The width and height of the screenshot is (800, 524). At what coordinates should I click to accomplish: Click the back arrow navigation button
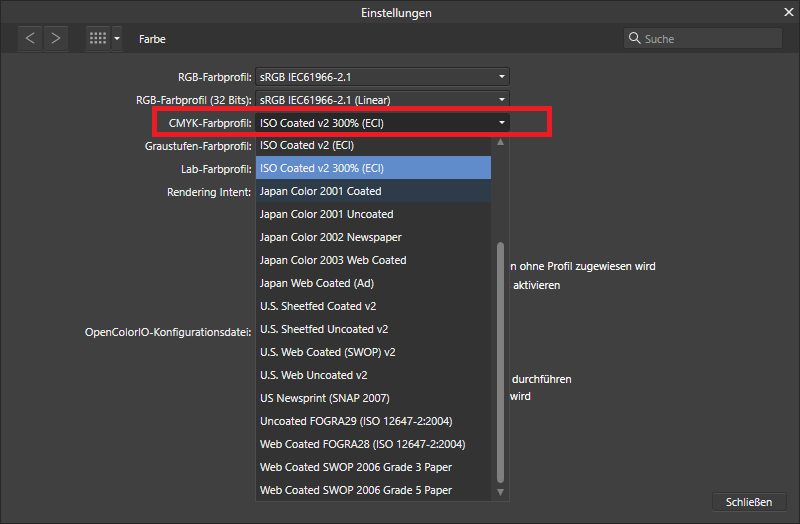(x=30, y=38)
